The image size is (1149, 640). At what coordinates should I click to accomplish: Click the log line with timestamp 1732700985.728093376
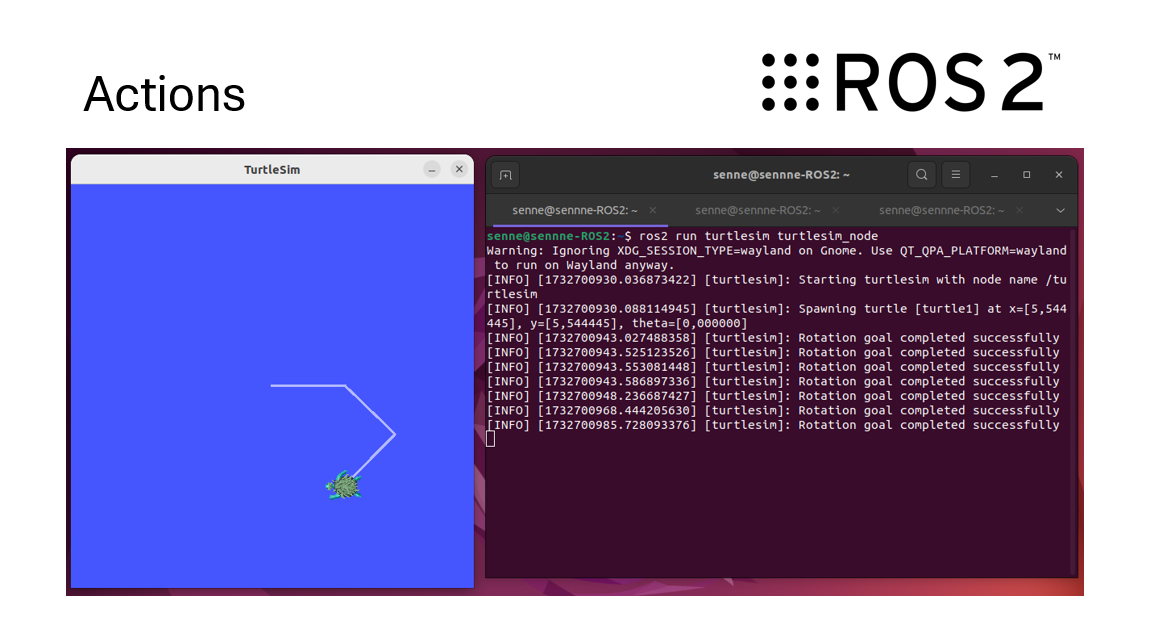[773, 425]
